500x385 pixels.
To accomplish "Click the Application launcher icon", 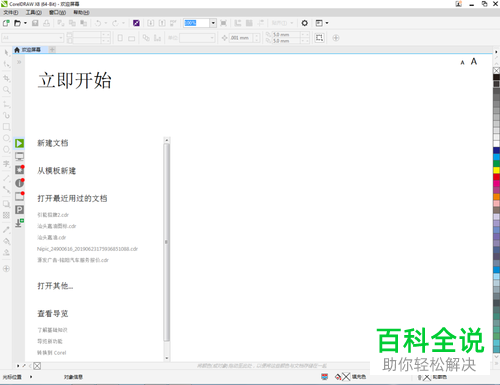I will (319, 23).
